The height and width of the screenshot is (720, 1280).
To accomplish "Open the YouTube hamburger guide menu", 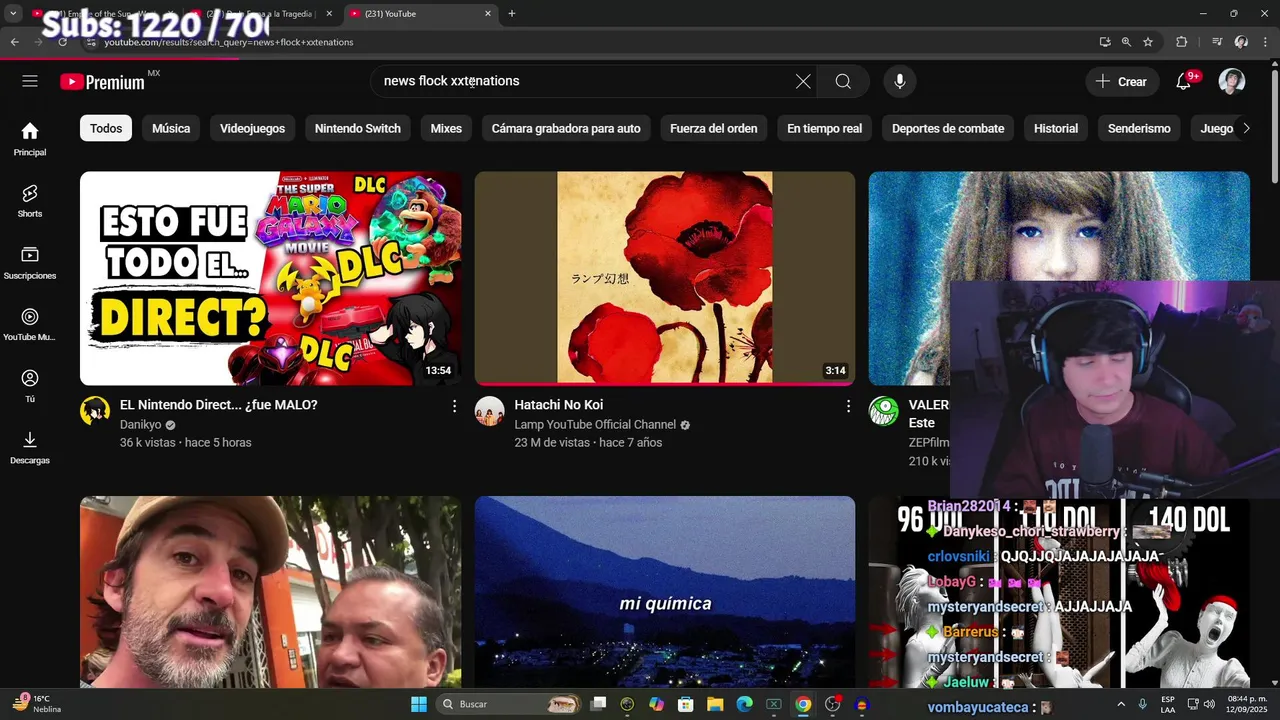I will (30, 81).
